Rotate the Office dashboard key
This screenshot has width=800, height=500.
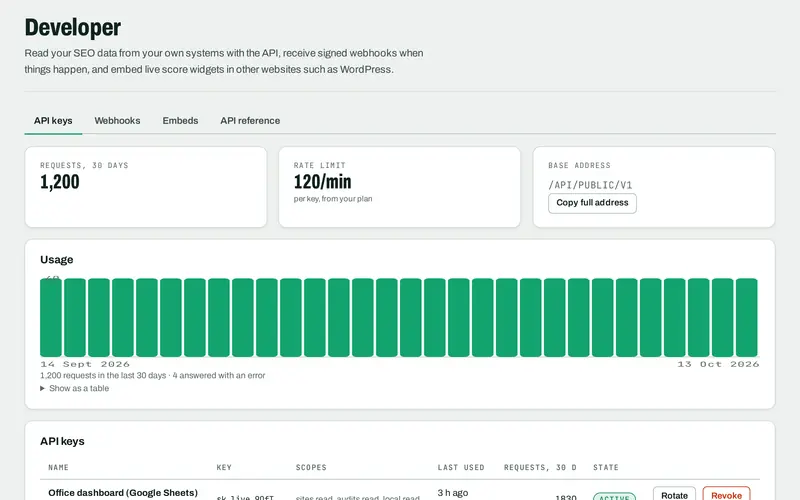click(674, 495)
